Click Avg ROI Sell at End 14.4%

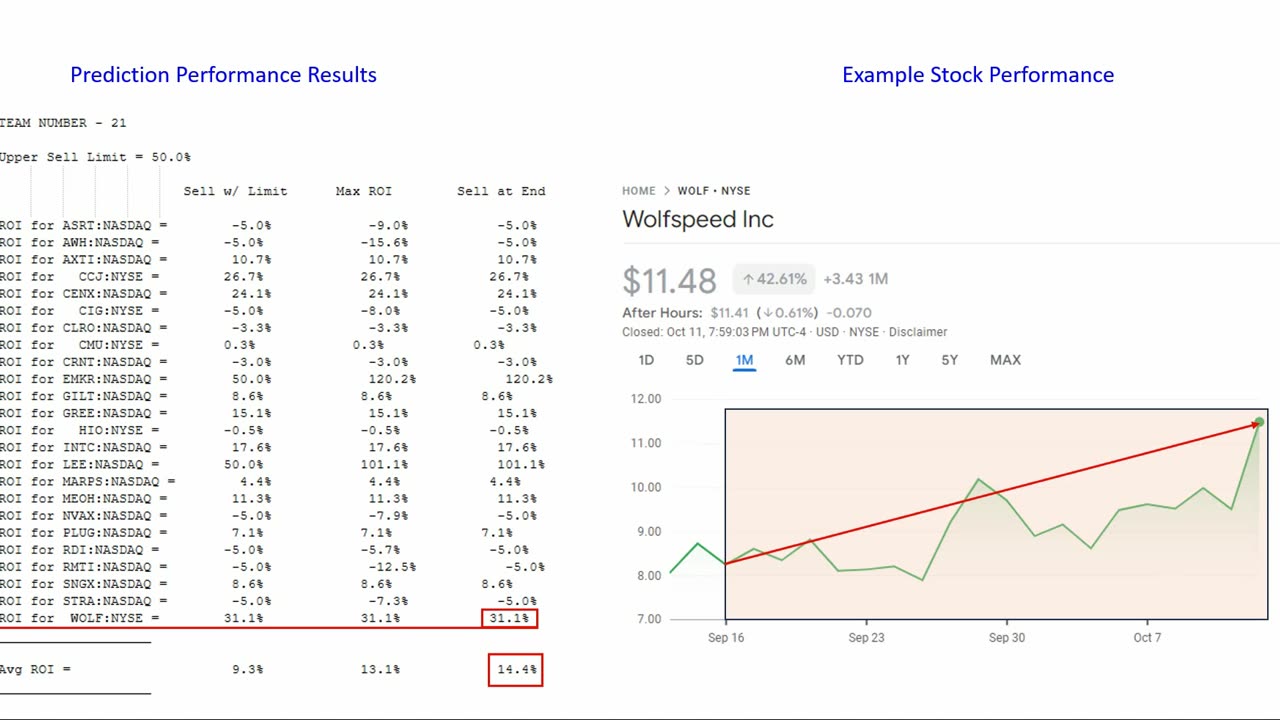(516, 669)
